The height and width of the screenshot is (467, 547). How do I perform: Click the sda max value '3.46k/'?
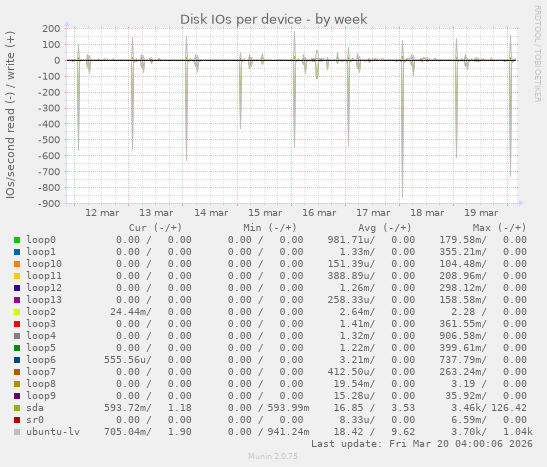pos(469,408)
